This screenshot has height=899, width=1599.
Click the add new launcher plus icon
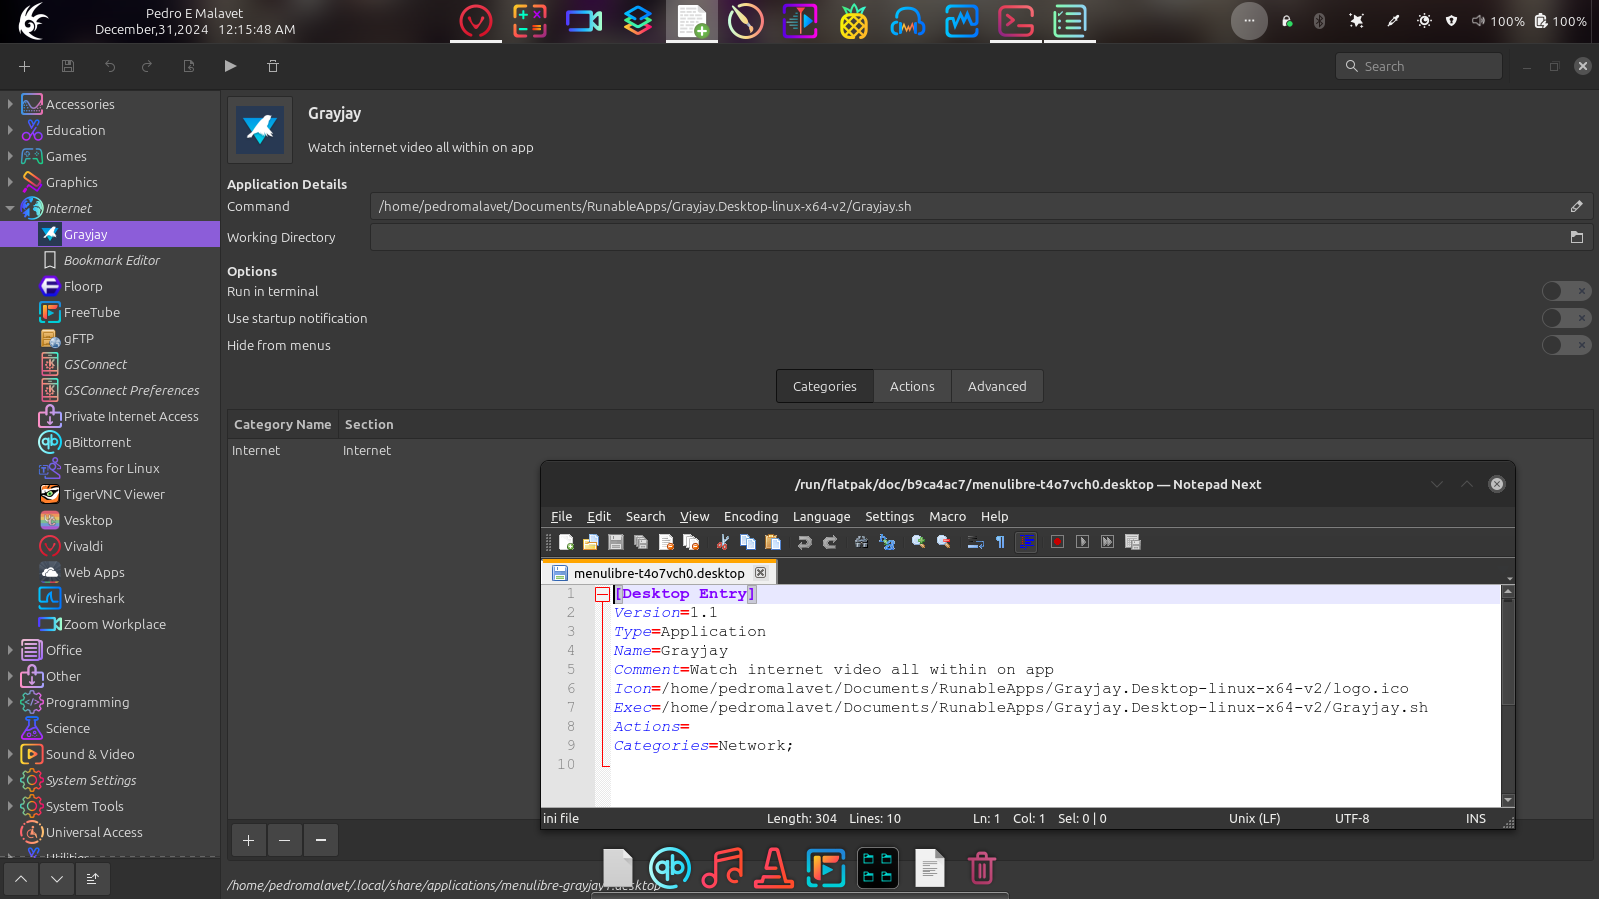pyautogui.click(x=25, y=66)
